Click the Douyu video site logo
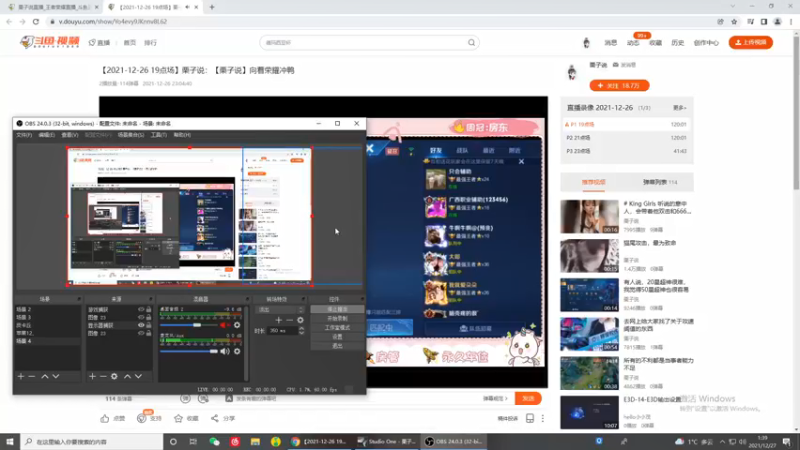The width and height of the screenshot is (800, 450). 50,42
